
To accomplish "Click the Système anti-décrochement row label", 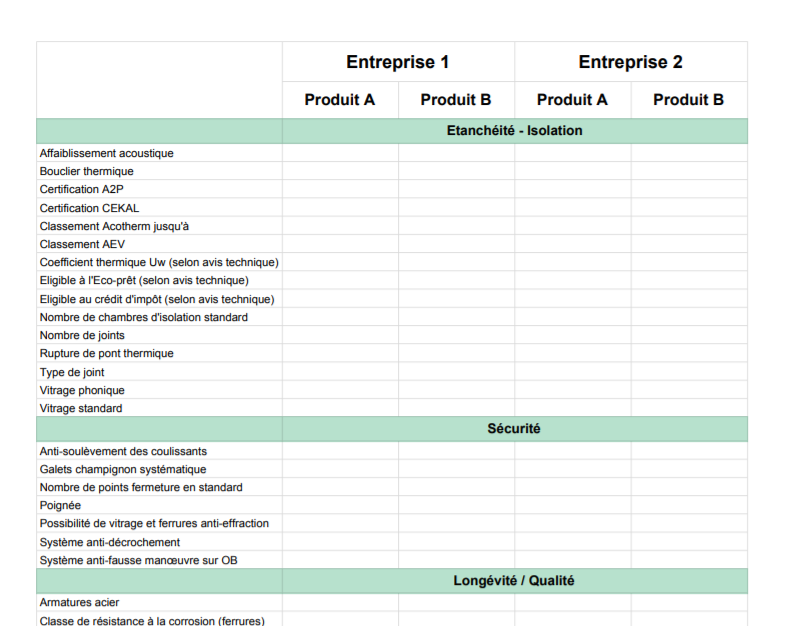I will pyautogui.click(x=110, y=543).
